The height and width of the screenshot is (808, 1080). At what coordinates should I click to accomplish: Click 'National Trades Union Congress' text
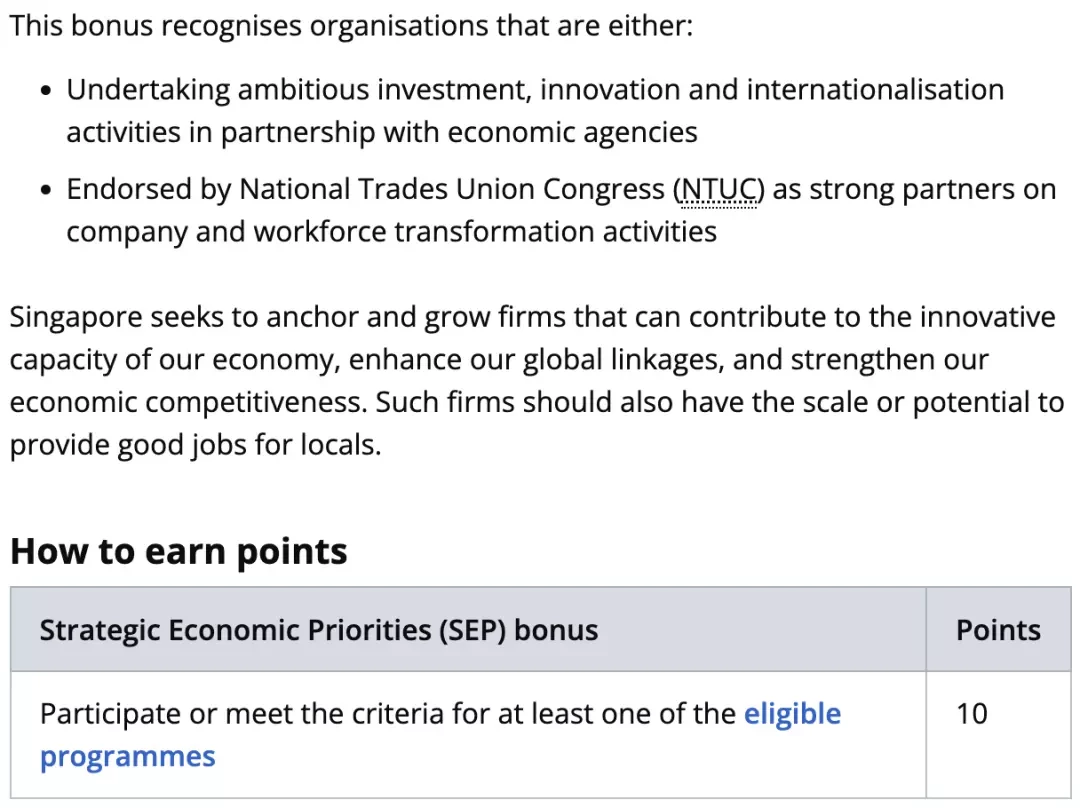click(x=452, y=189)
